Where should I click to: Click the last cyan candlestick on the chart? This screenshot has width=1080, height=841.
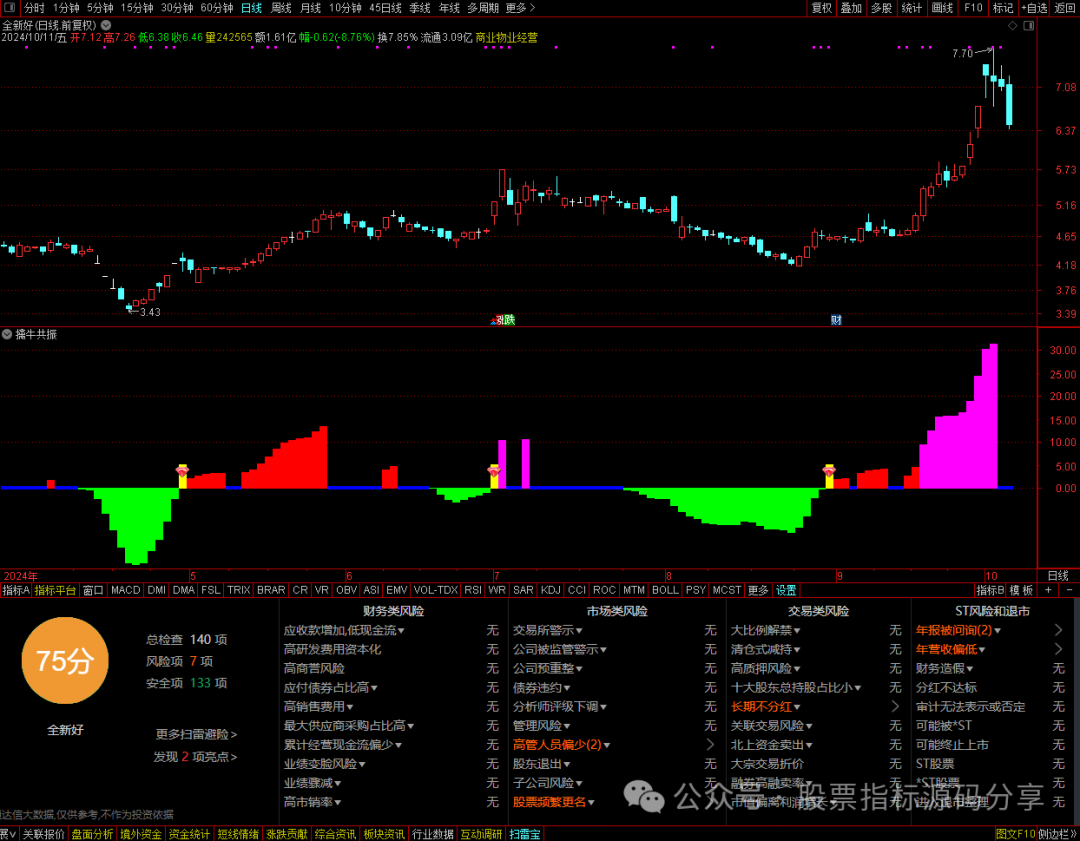pyautogui.click(x=1009, y=103)
